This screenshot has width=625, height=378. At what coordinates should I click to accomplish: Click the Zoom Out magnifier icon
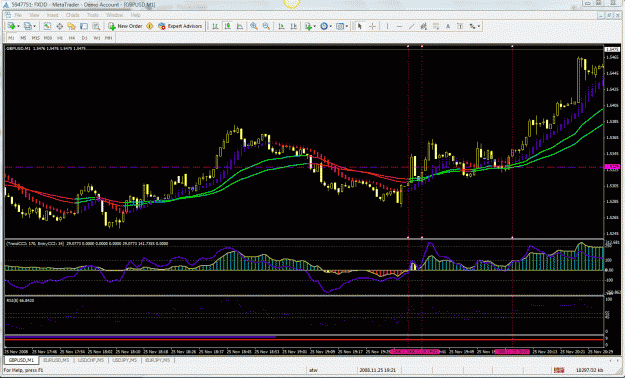[266, 26]
